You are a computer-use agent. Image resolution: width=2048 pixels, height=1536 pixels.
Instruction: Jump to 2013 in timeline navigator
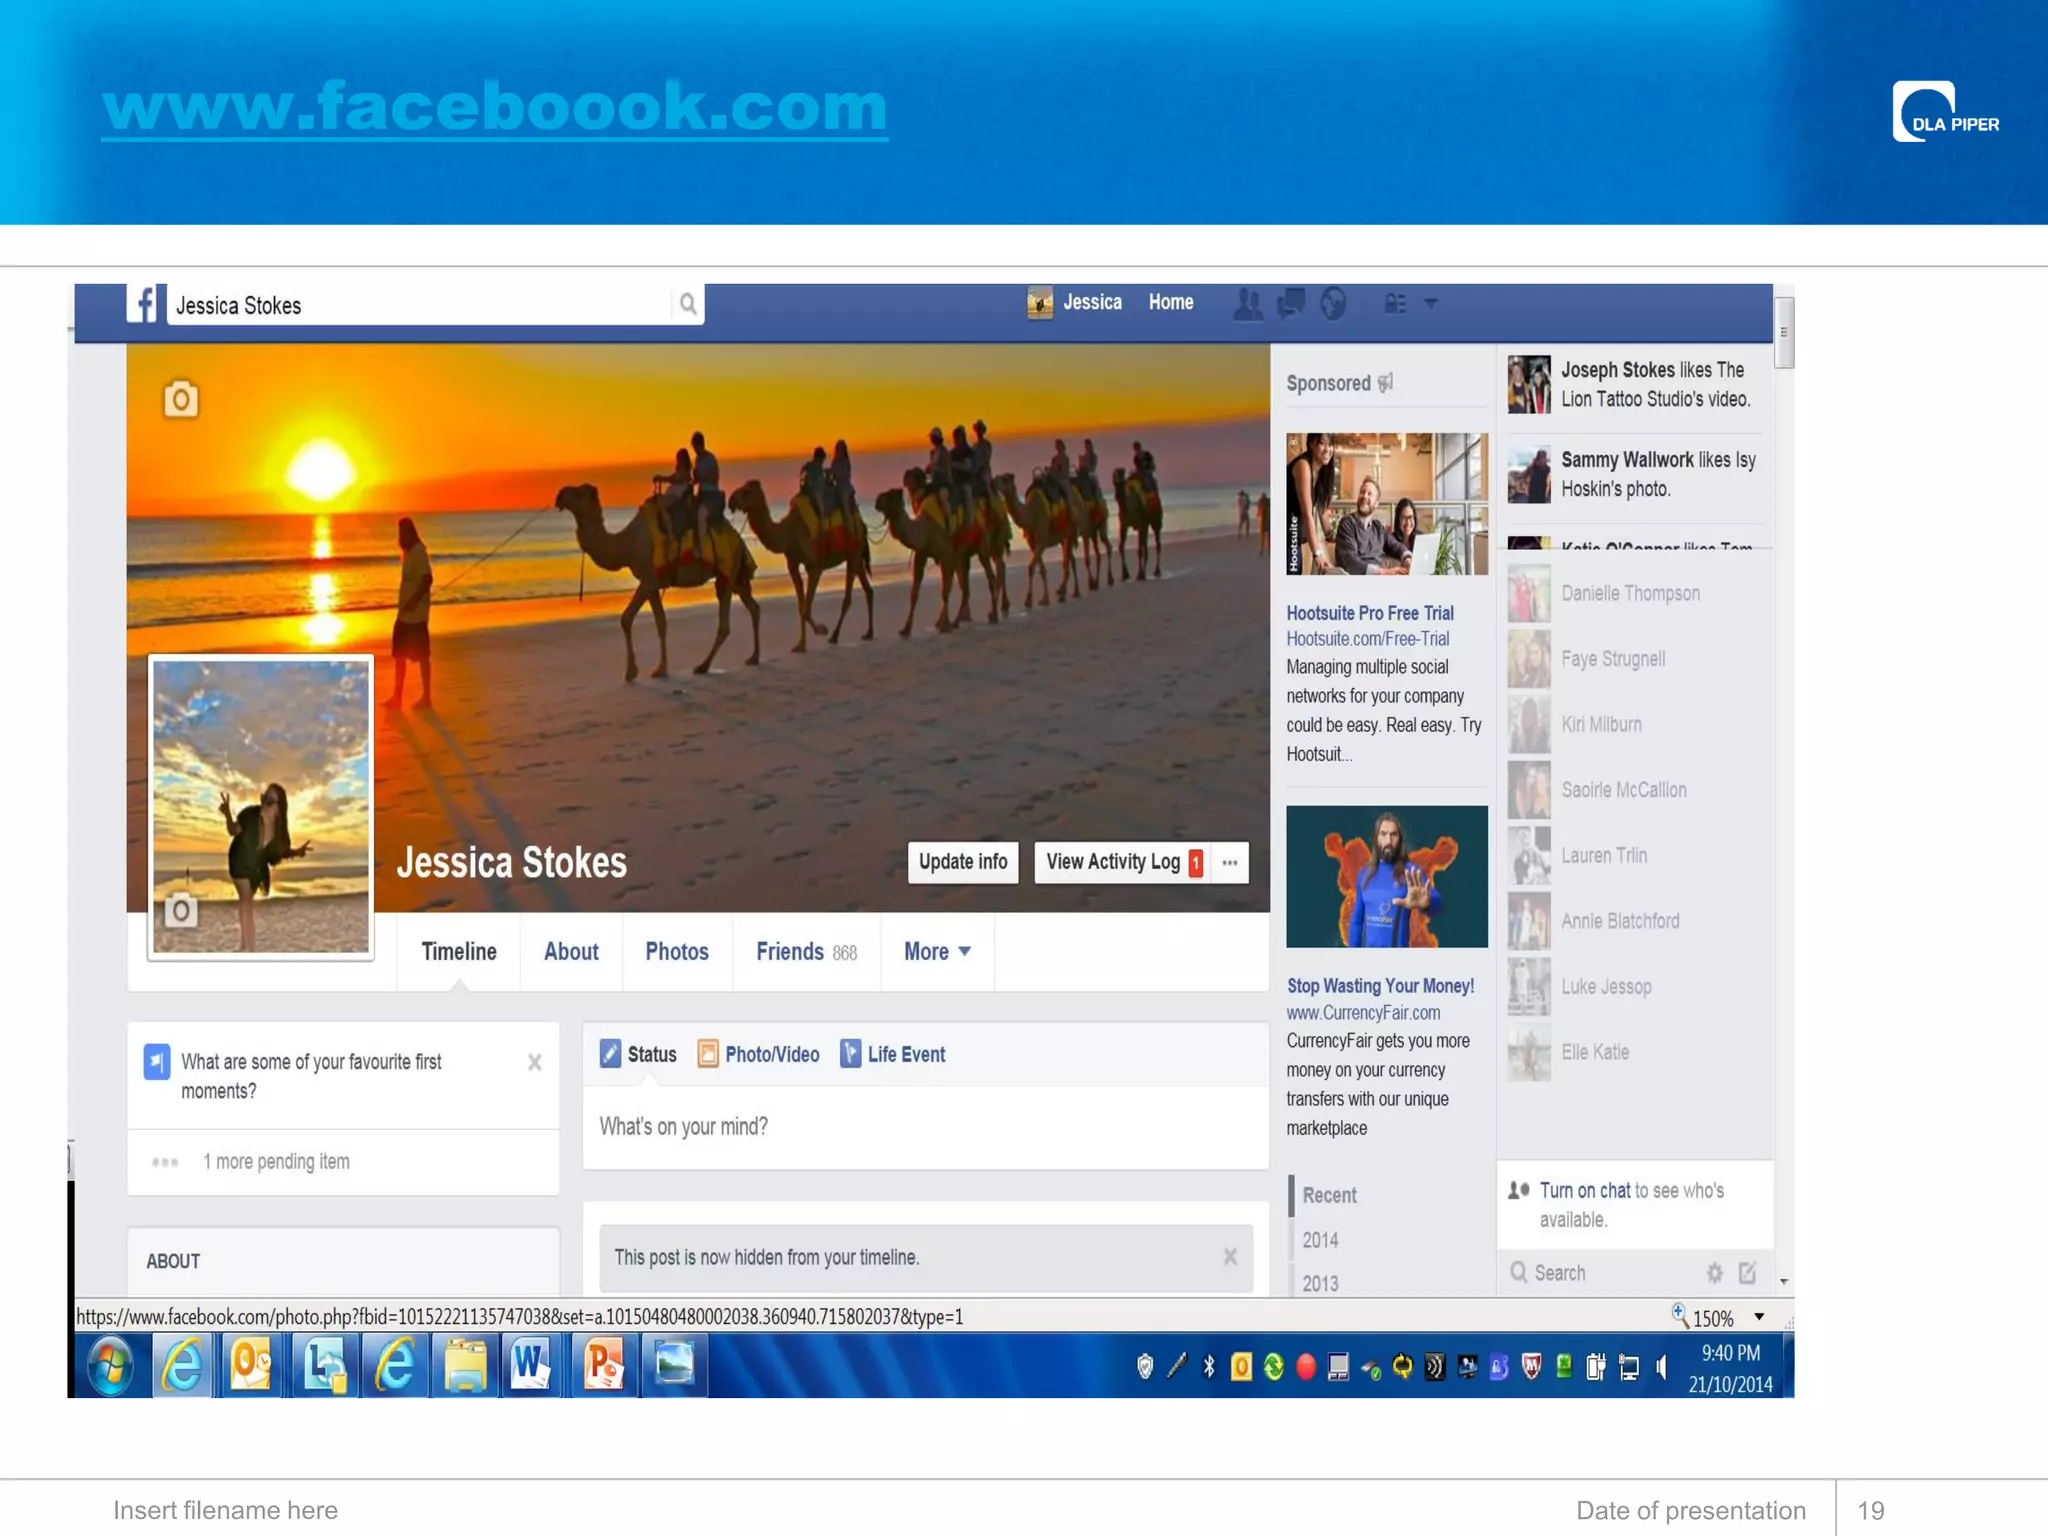tap(1320, 1284)
